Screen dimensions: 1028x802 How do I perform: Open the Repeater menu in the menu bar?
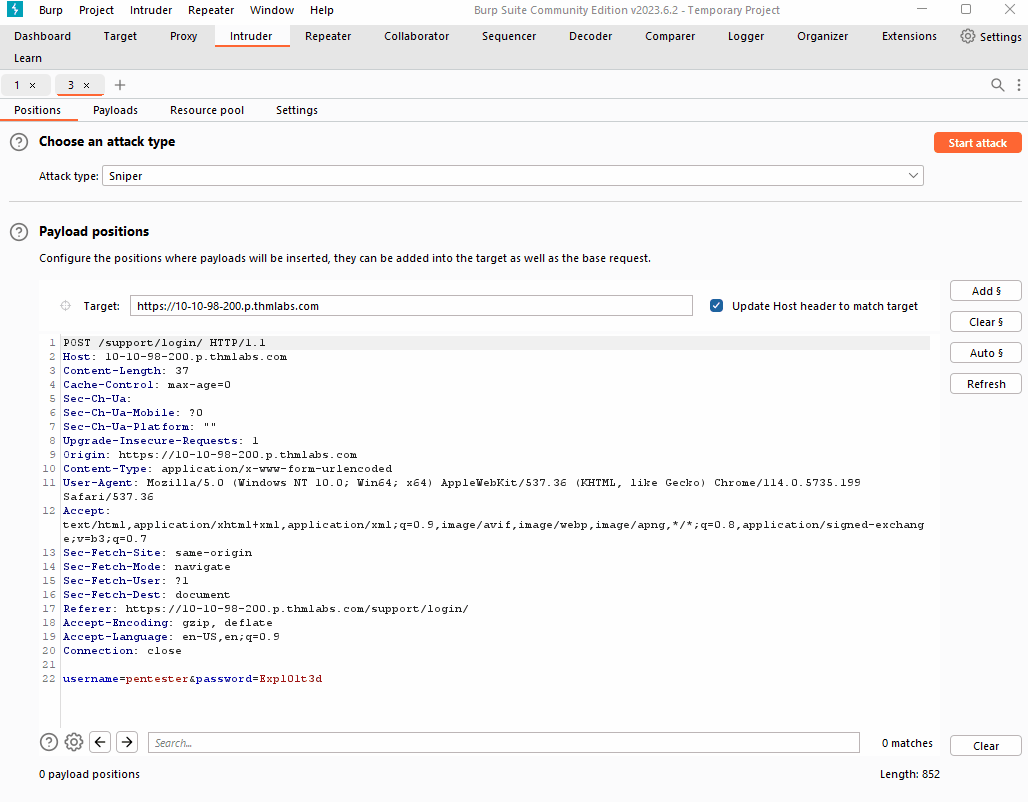point(210,10)
